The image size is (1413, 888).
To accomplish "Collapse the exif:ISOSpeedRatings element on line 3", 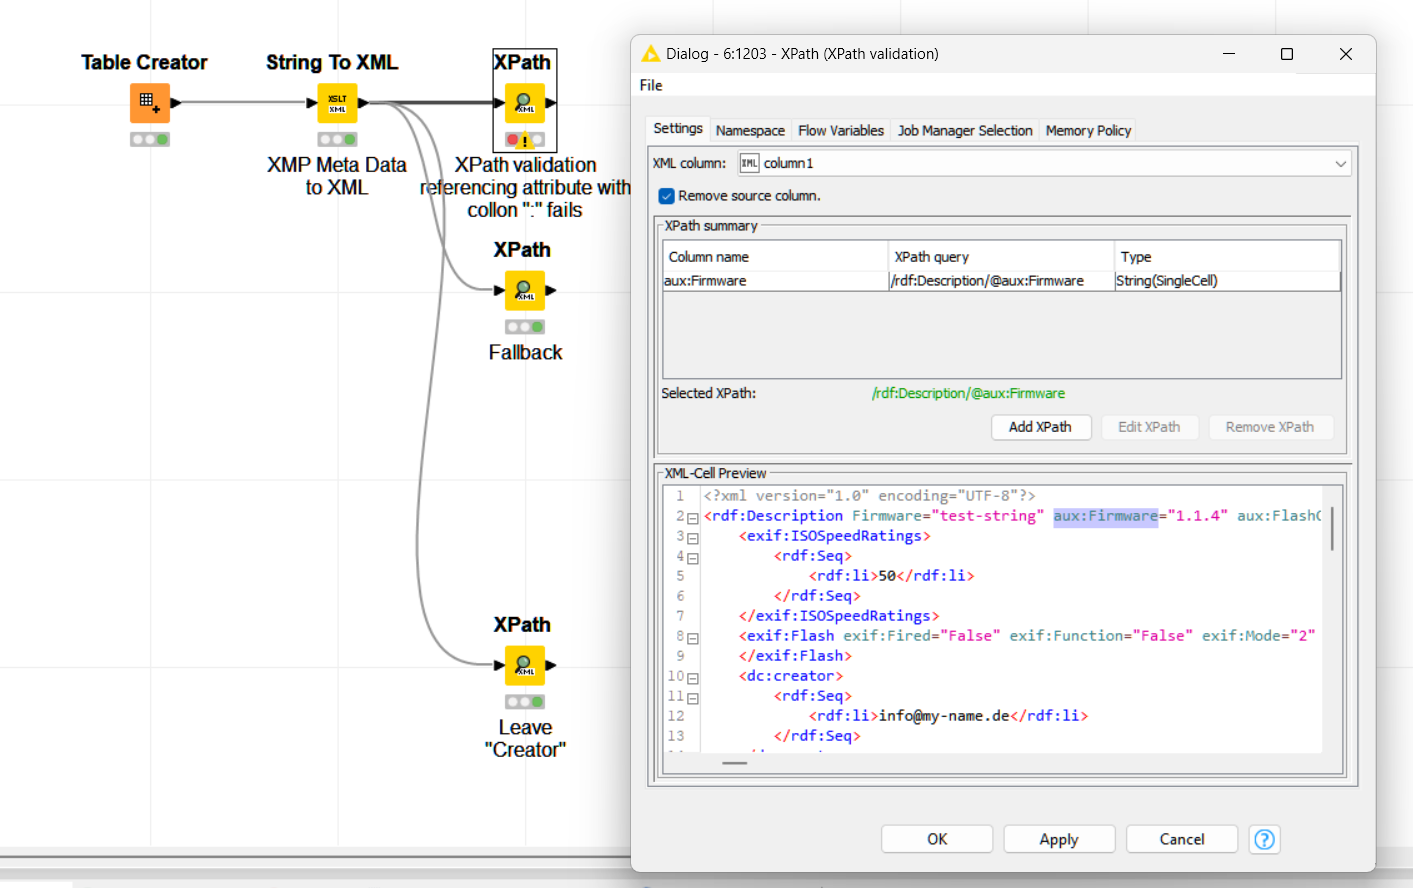I will (692, 538).
